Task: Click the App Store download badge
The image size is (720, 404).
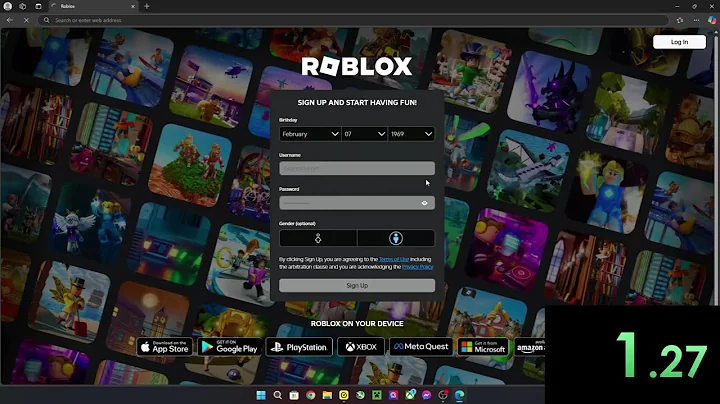Action: pos(165,347)
